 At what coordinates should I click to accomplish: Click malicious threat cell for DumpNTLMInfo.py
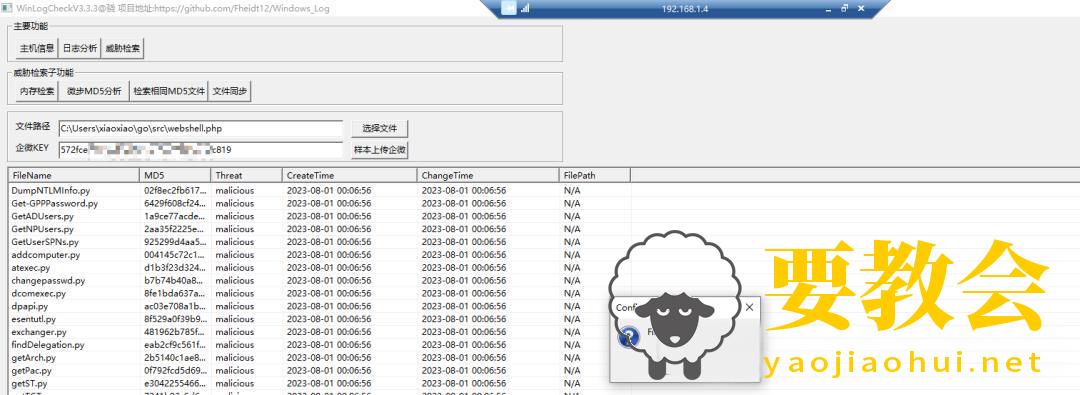234,190
